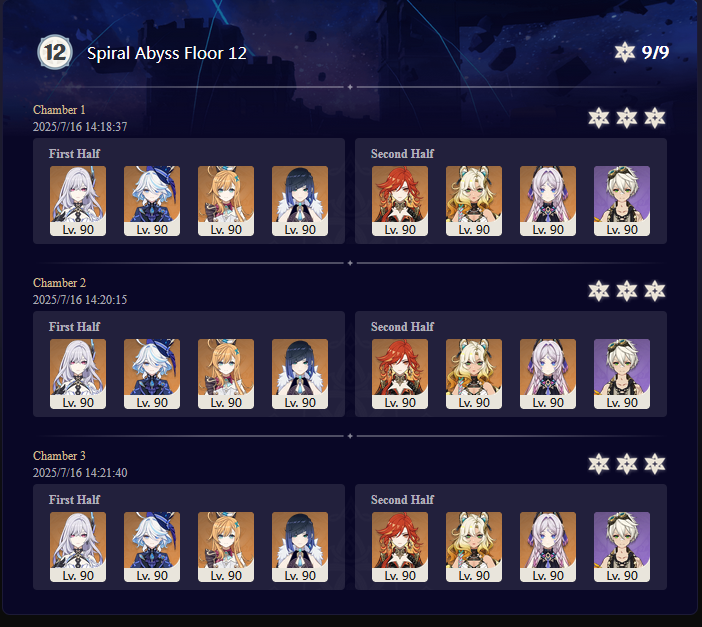Click Chamber 2 Second Half label
The width and height of the screenshot is (702, 627).
(x=402, y=327)
